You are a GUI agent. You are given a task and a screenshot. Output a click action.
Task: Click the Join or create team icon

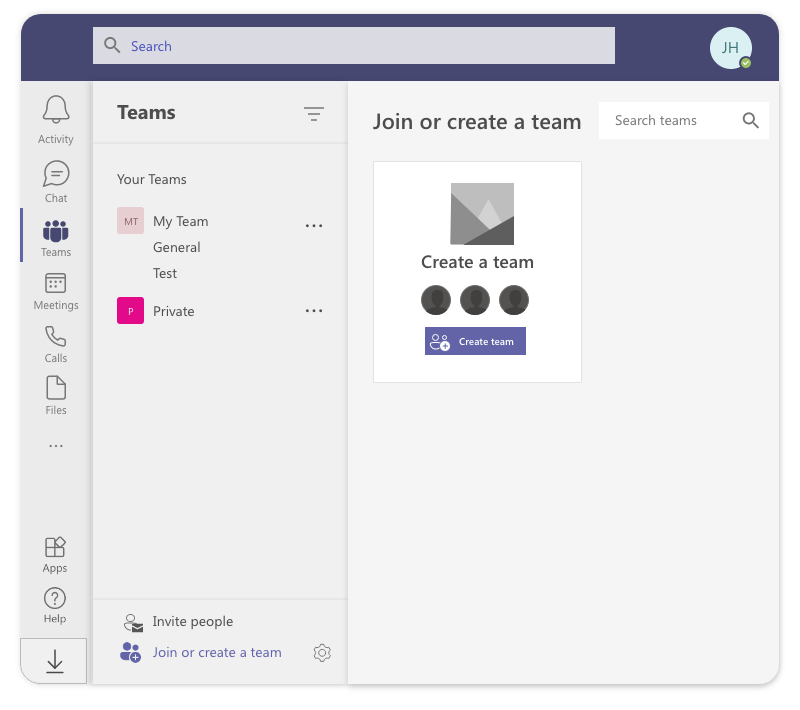pyautogui.click(x=131, y=652)
